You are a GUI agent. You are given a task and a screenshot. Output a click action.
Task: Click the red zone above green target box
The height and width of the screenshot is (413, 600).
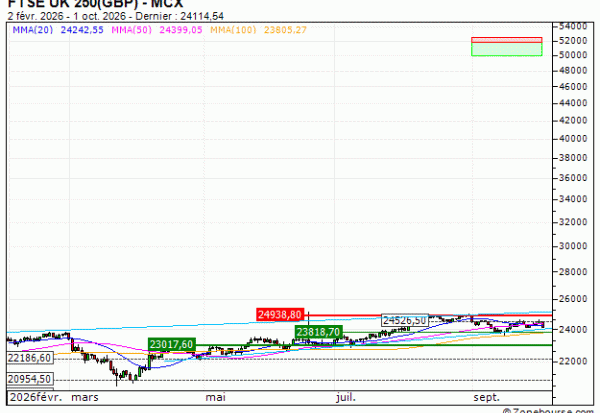tap(507, 40)
